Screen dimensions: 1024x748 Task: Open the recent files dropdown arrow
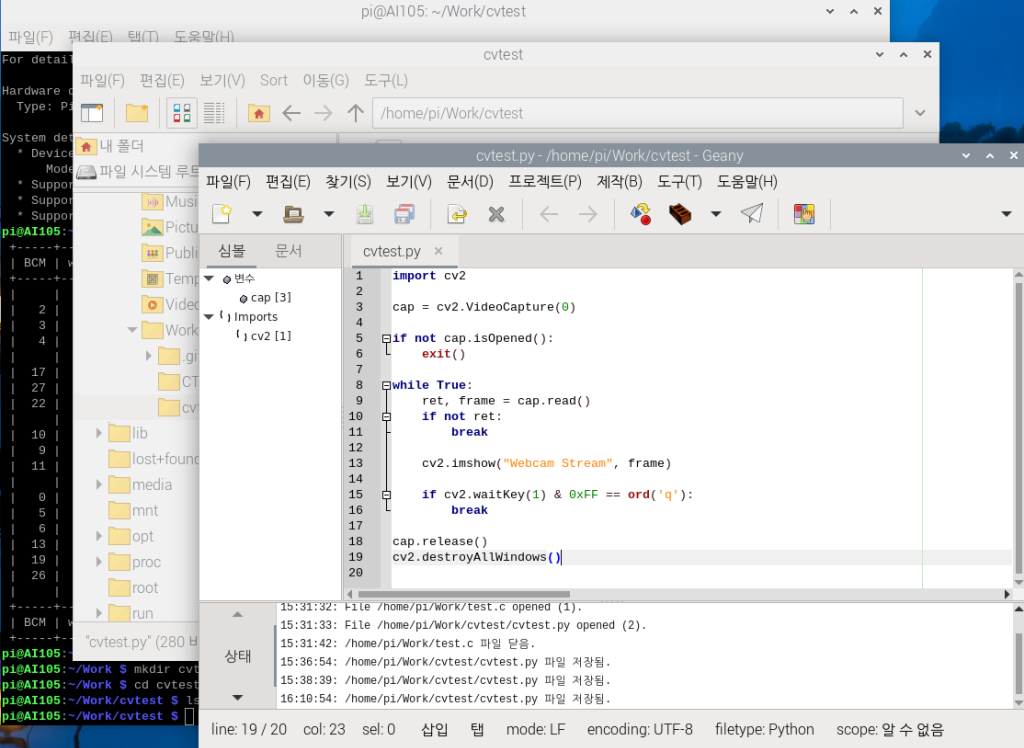click(328, 214)
